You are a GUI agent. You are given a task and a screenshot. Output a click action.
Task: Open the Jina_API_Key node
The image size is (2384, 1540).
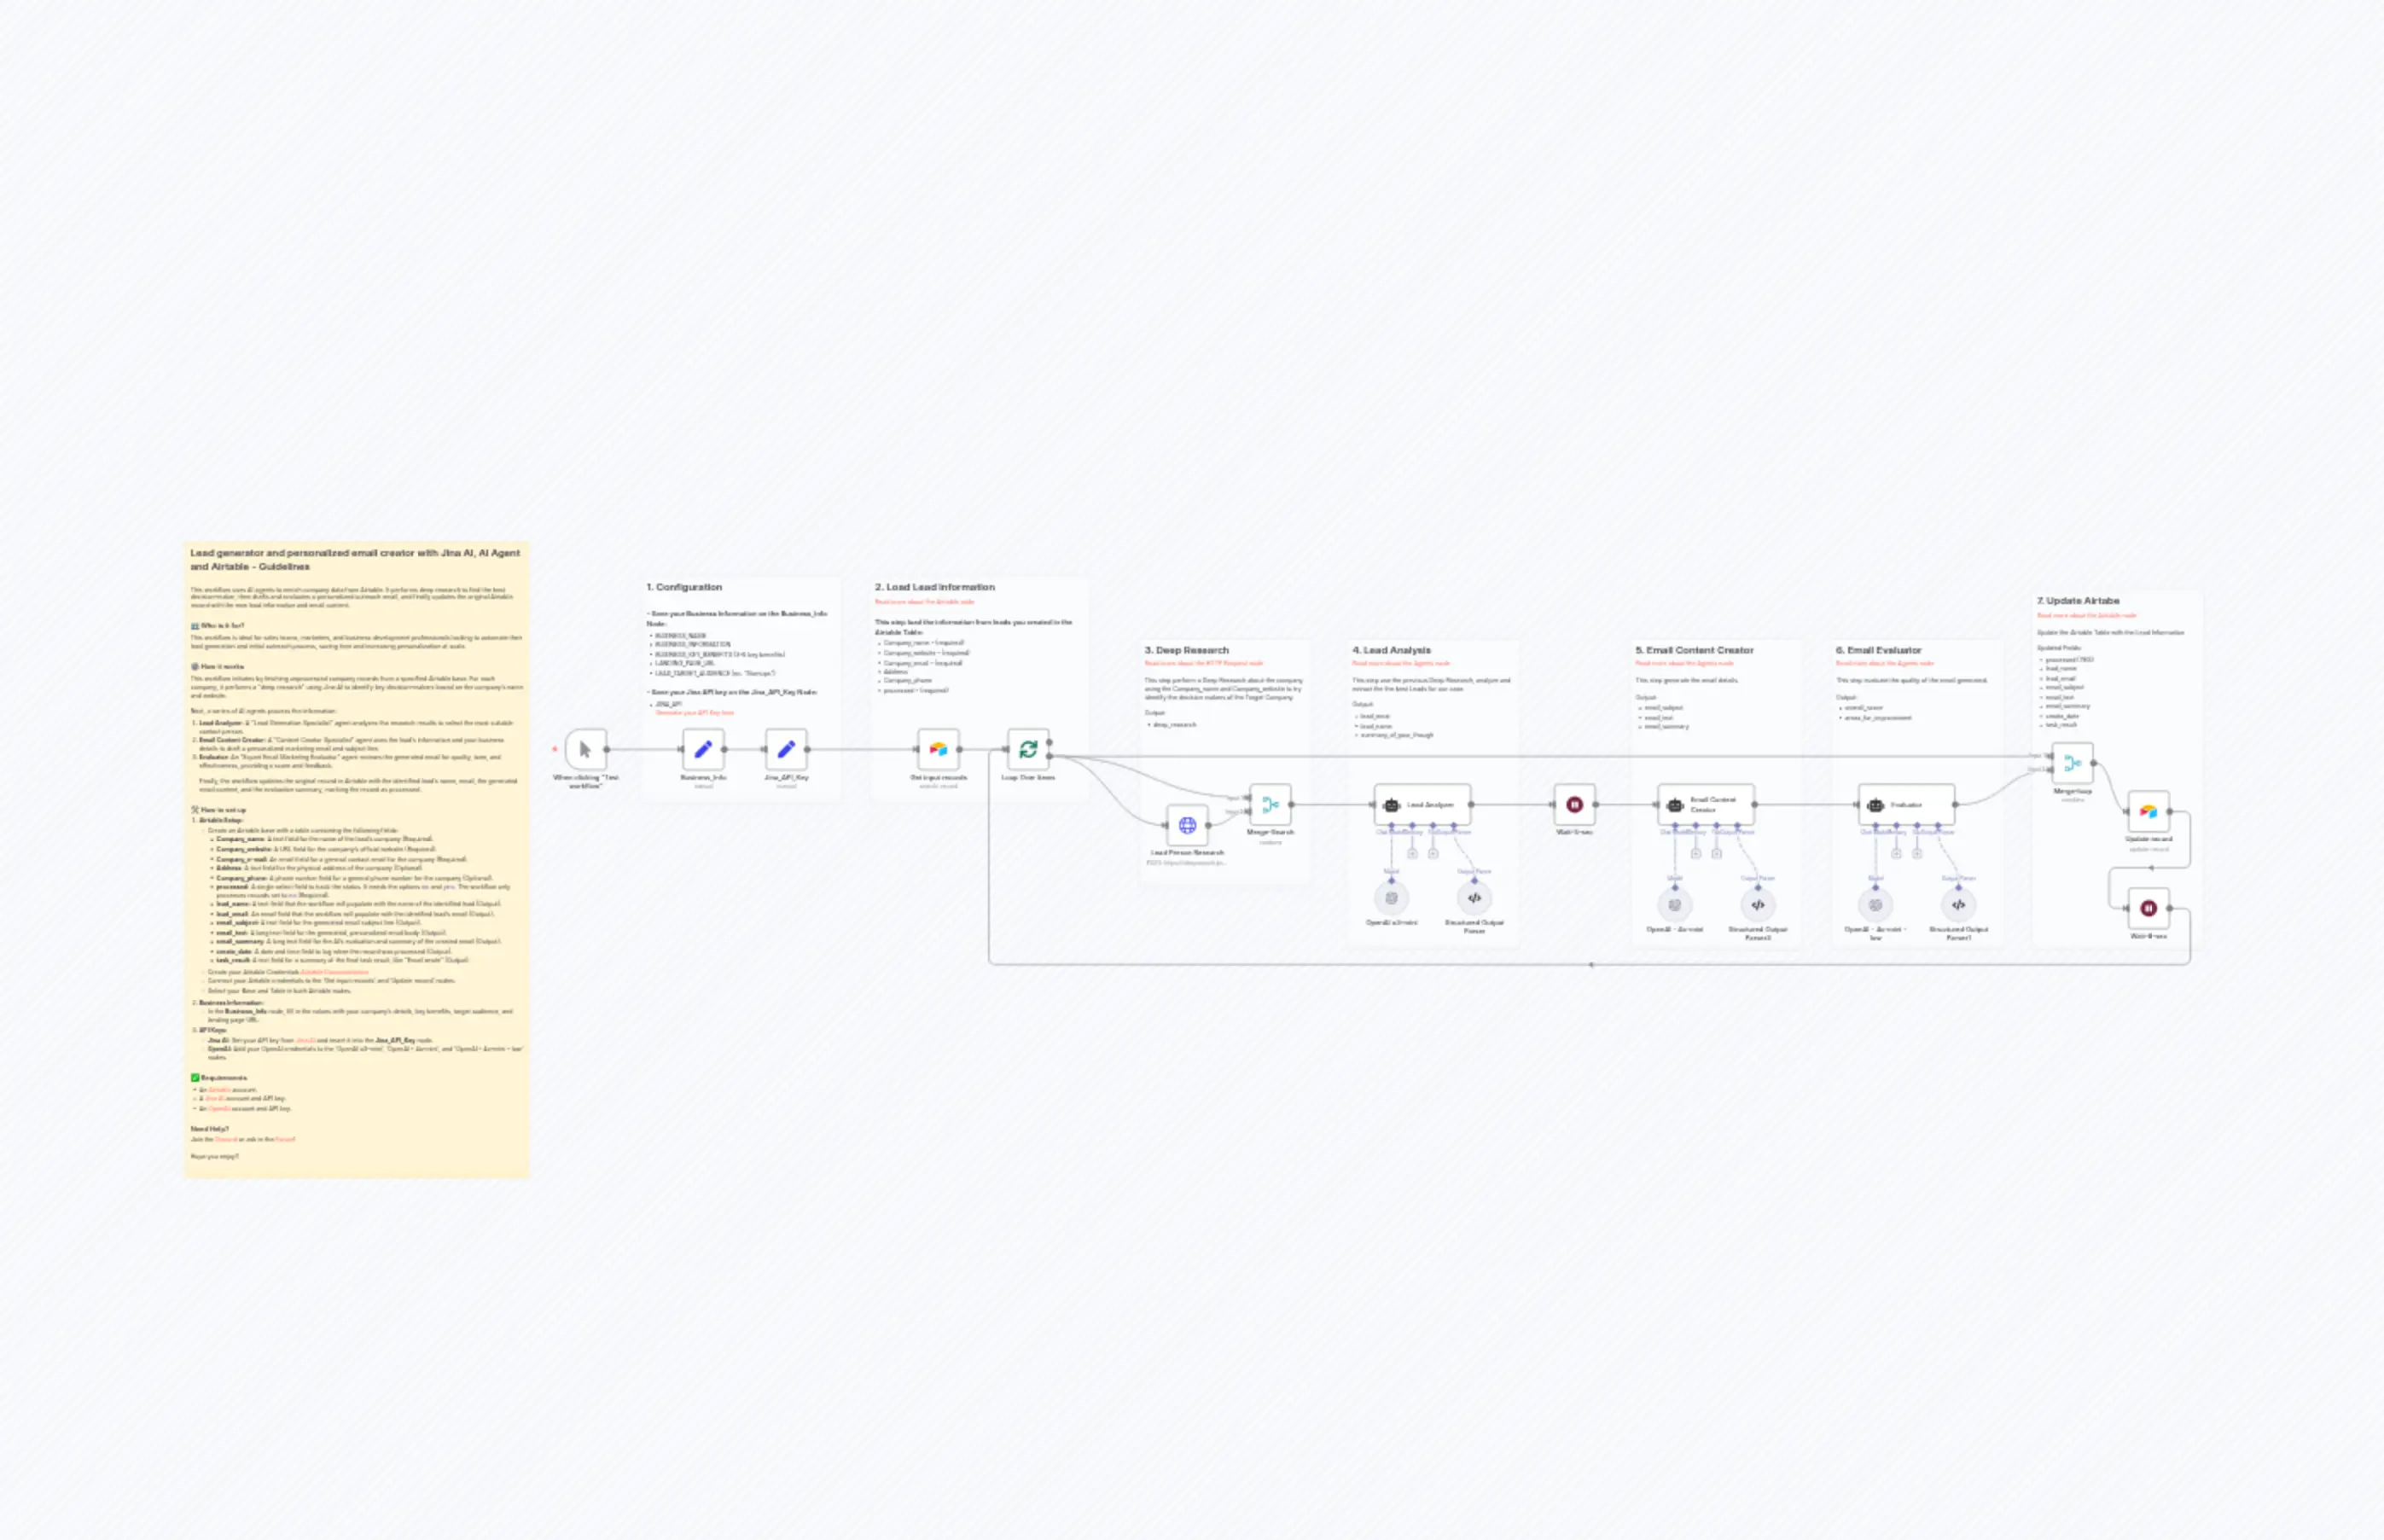(x=786, y=750)
